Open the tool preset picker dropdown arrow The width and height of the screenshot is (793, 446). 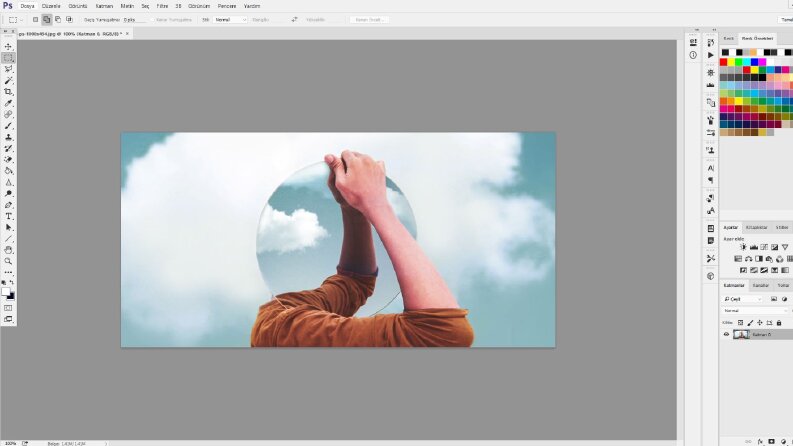coord(21,20)
